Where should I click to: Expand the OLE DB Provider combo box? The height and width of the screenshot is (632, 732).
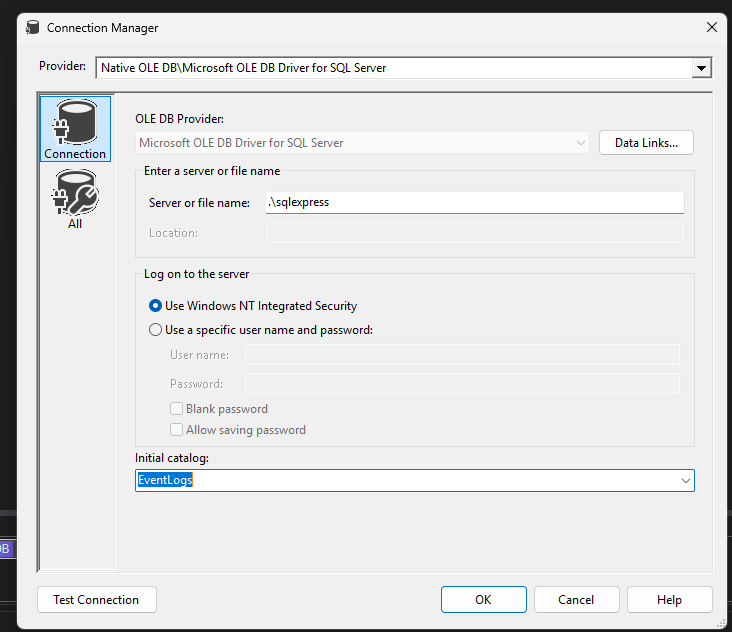pyautogui.click(x=581, y=143)
